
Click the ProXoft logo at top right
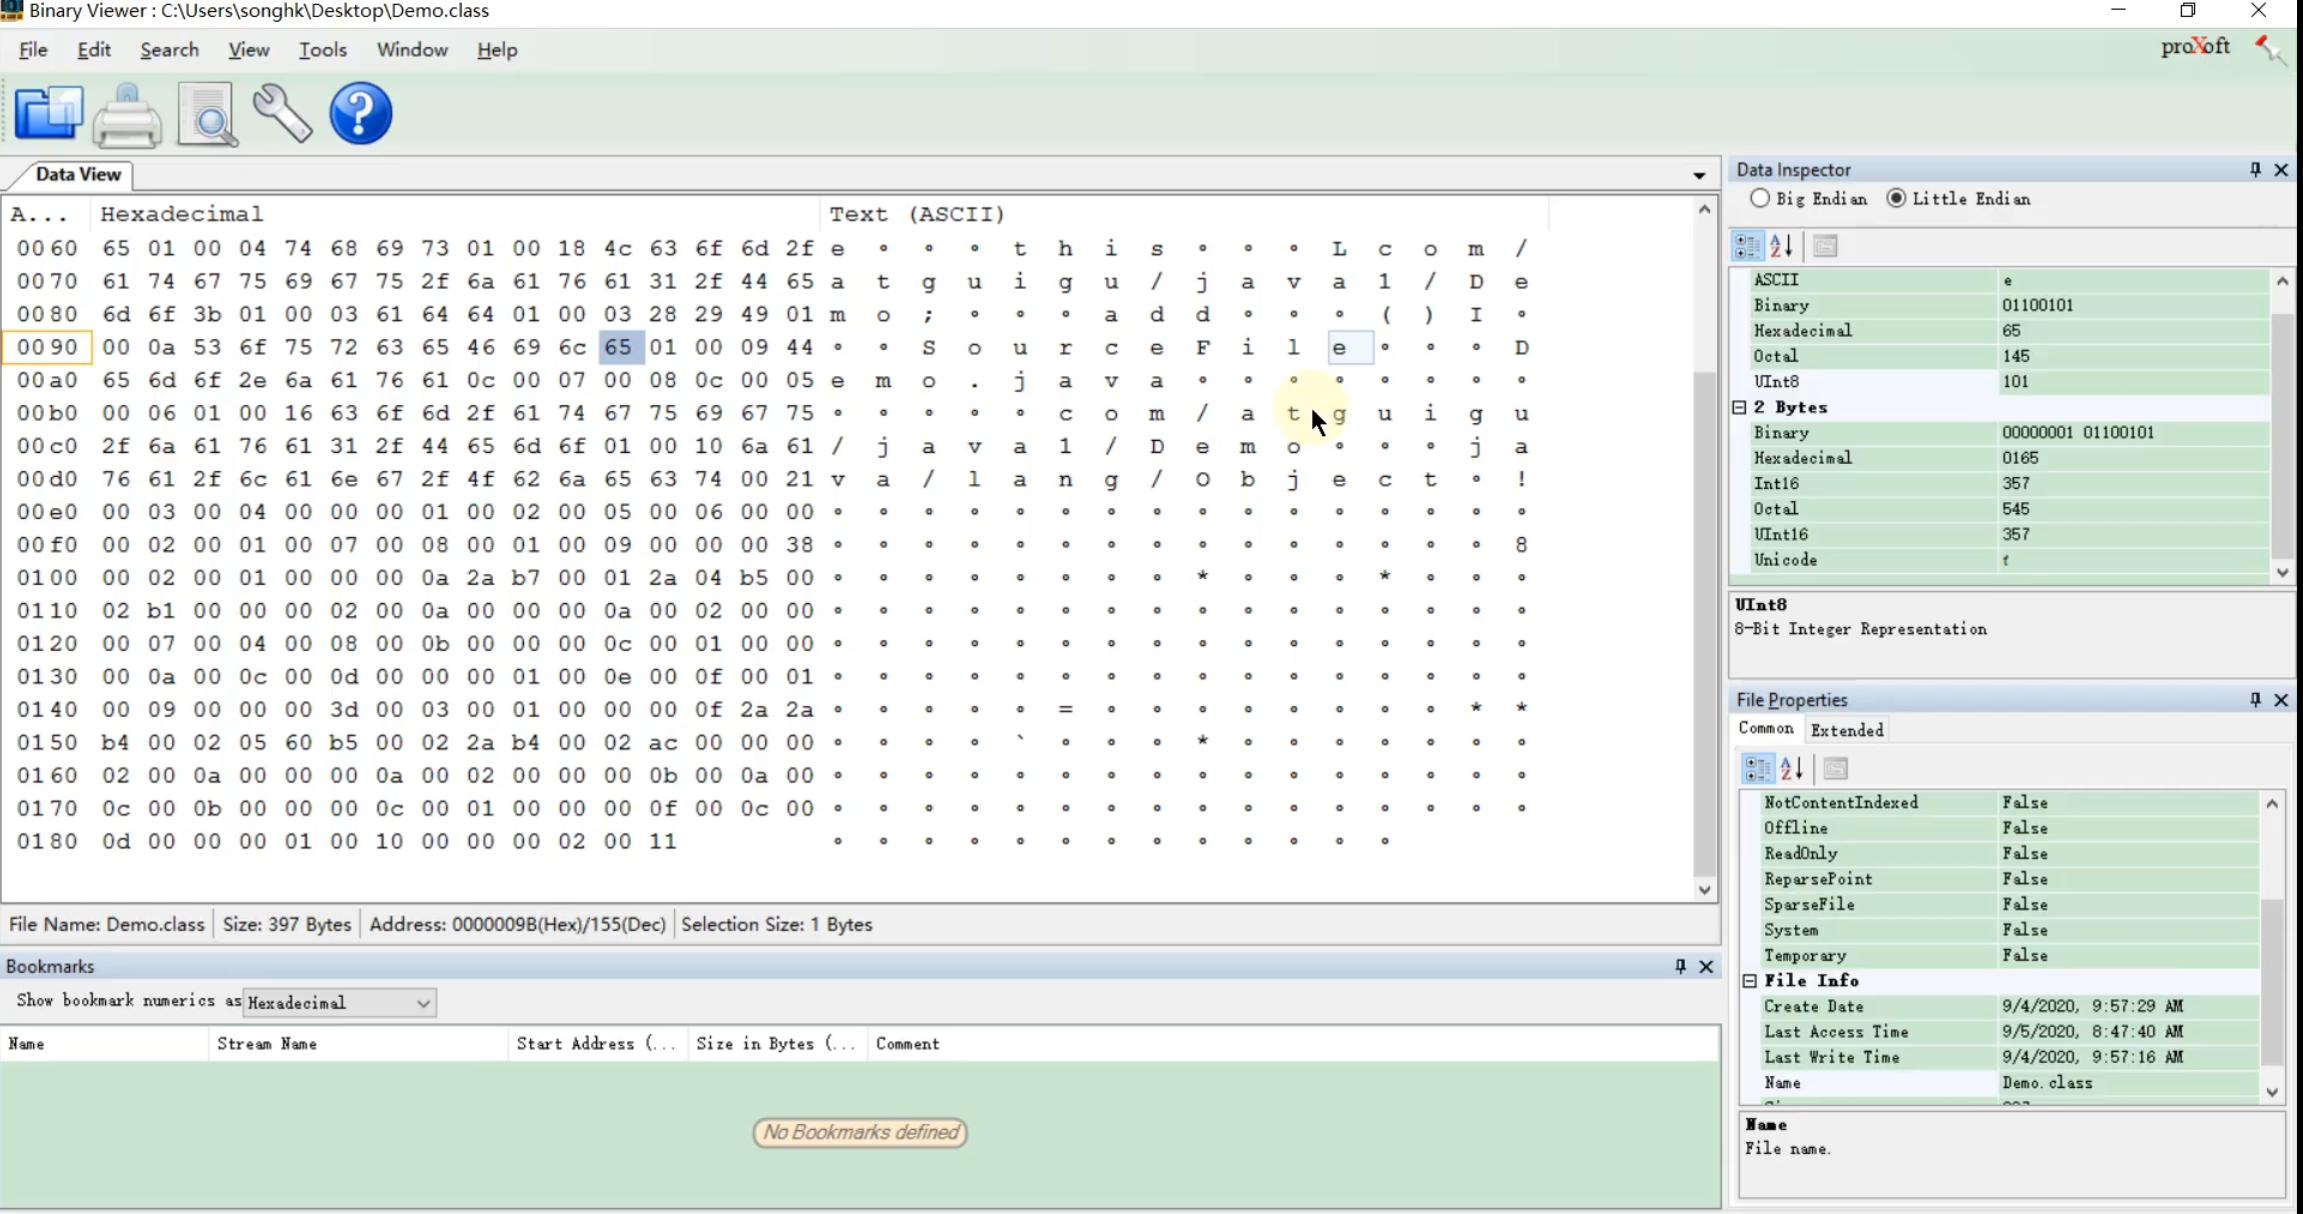tap(2195, 46)
